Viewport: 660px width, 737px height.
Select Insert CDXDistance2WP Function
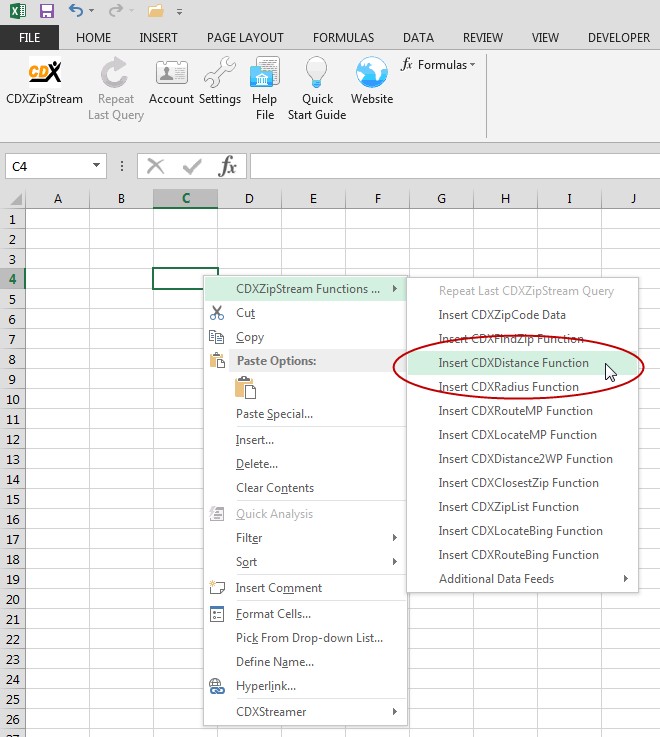click(x=523, y=458)
